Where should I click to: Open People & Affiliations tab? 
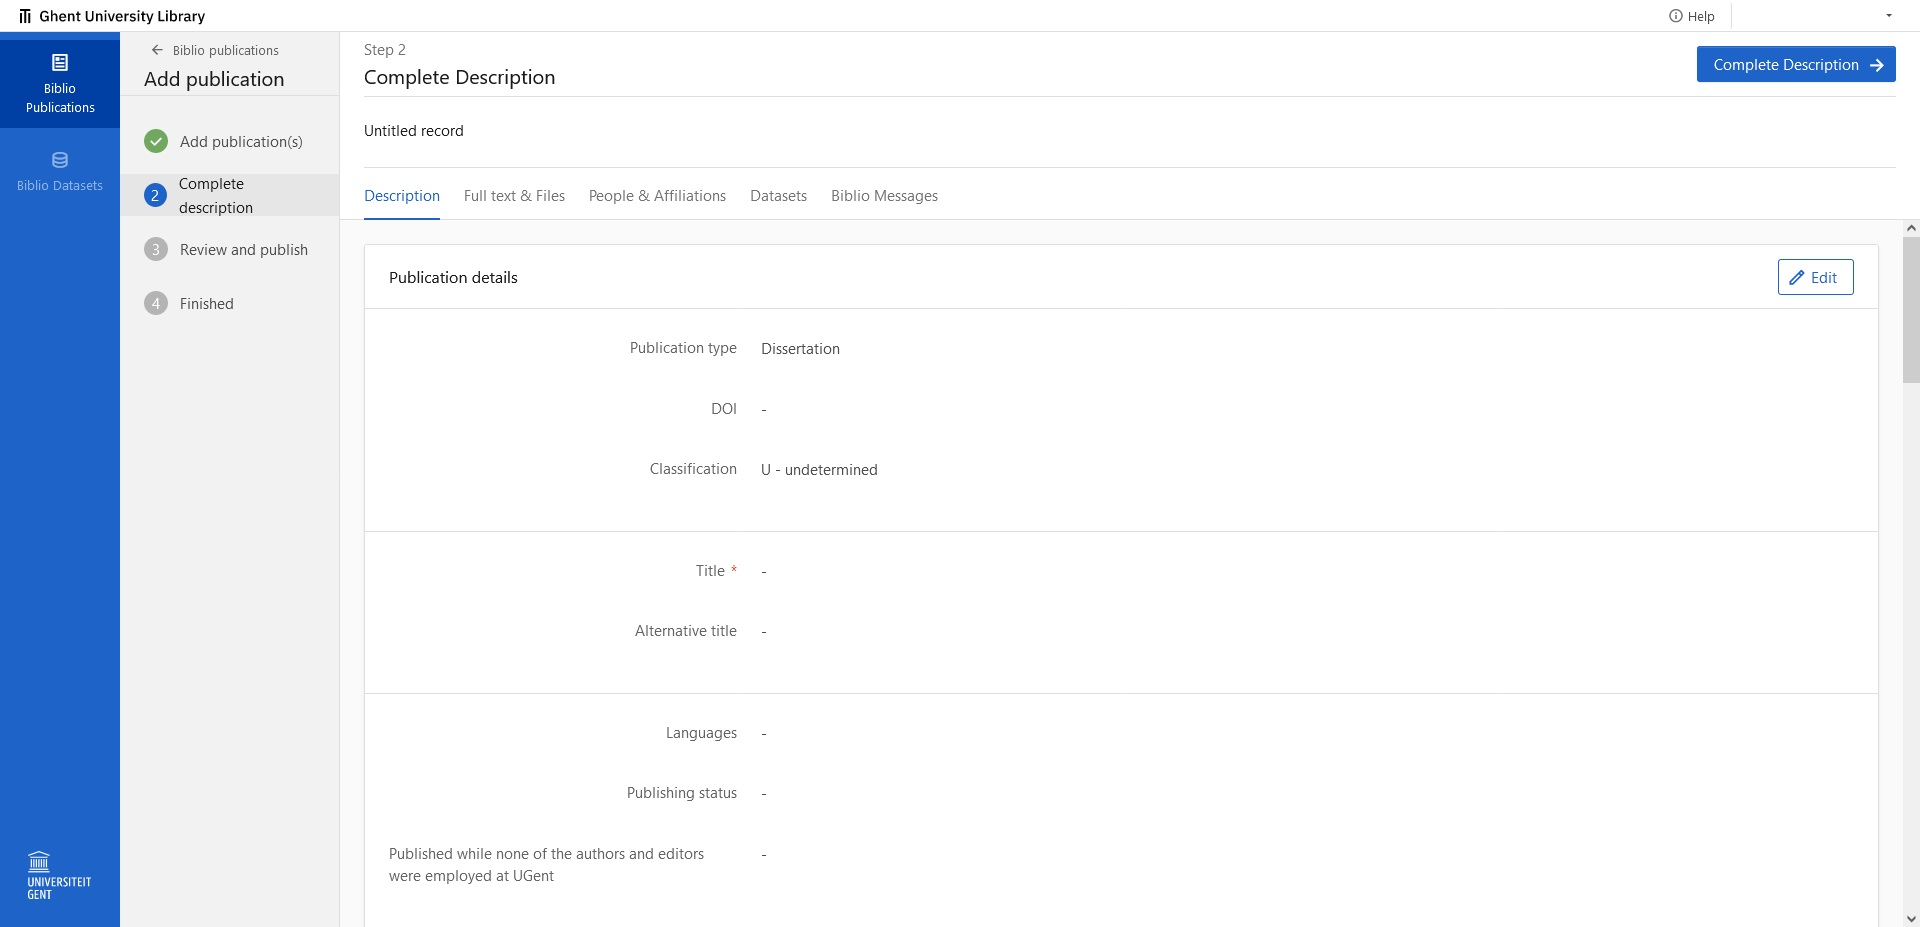pos(657,196)
